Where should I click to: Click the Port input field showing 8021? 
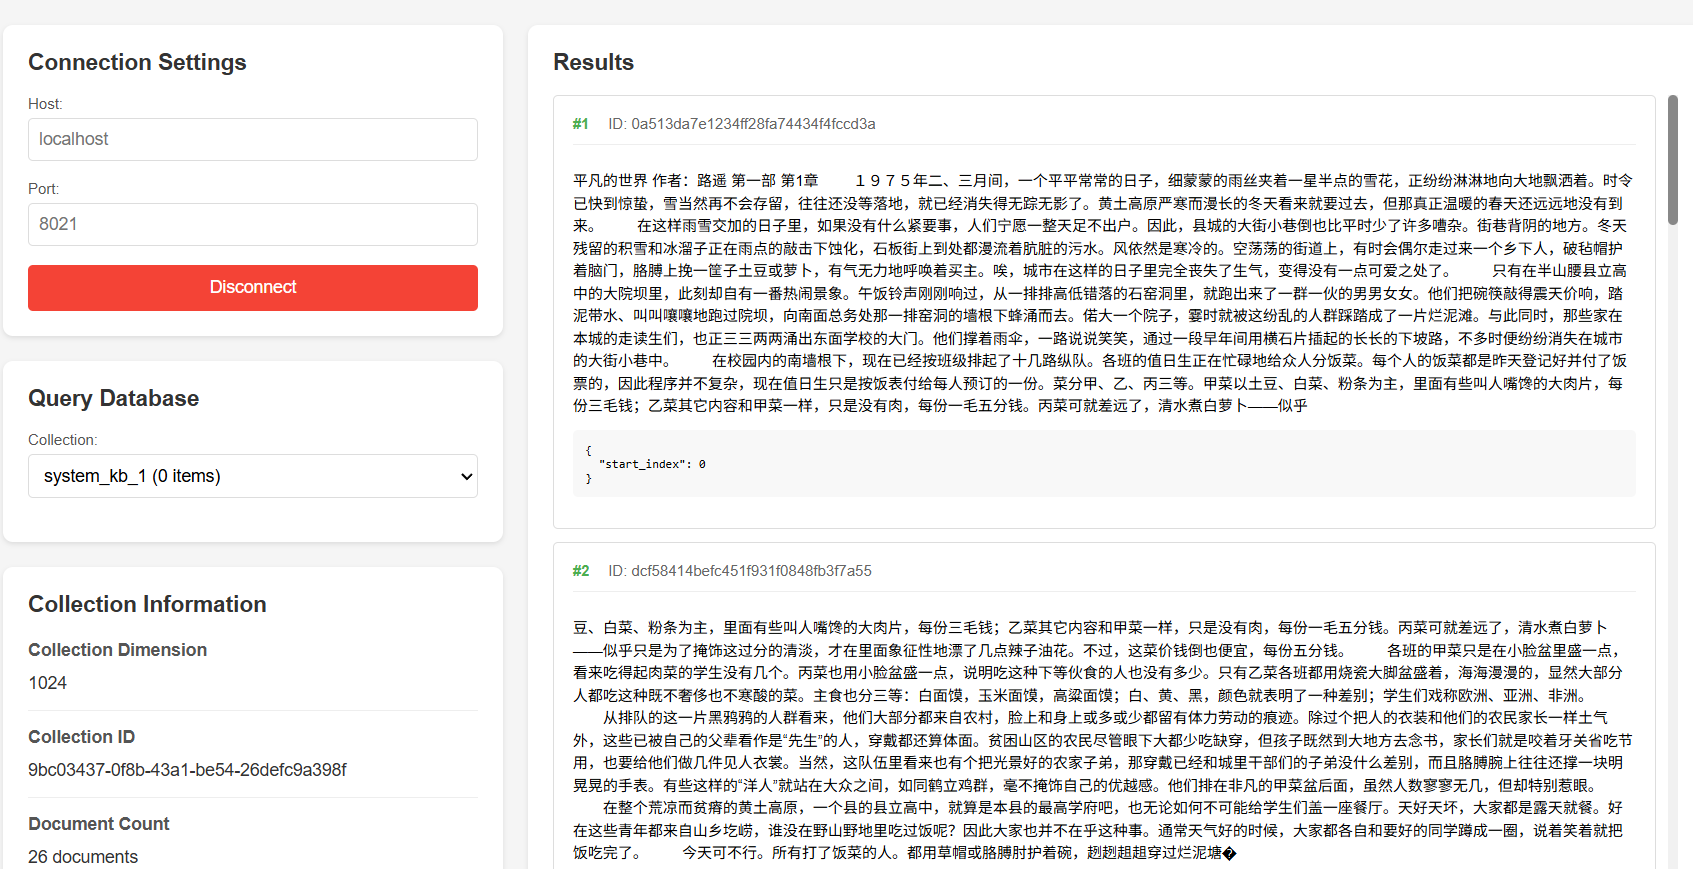click(252, 224)
